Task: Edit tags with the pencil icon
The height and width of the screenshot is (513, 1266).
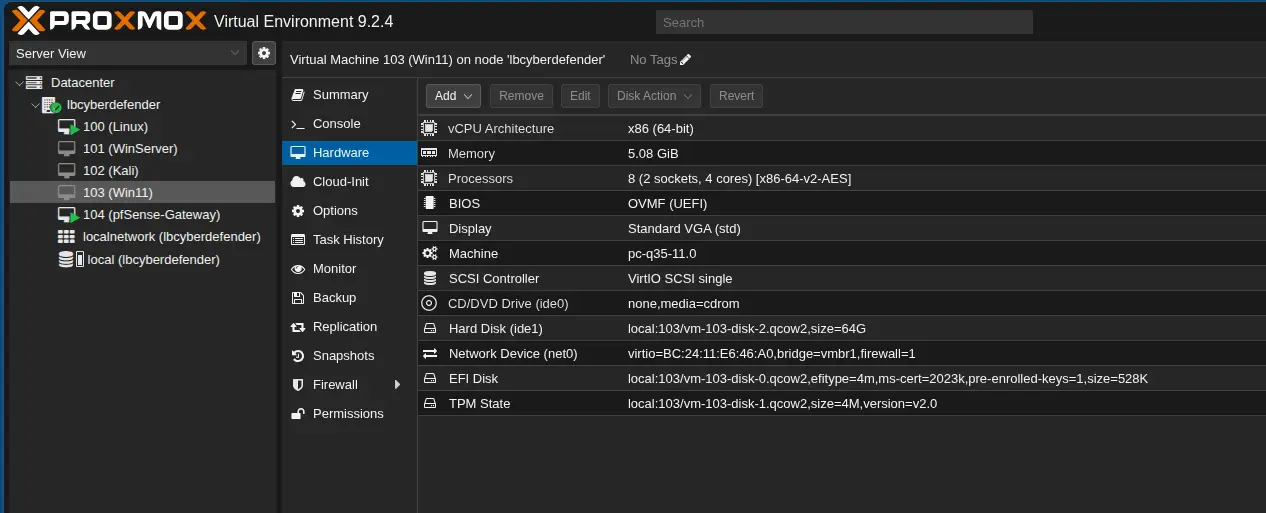Action: tap(685, 60)
